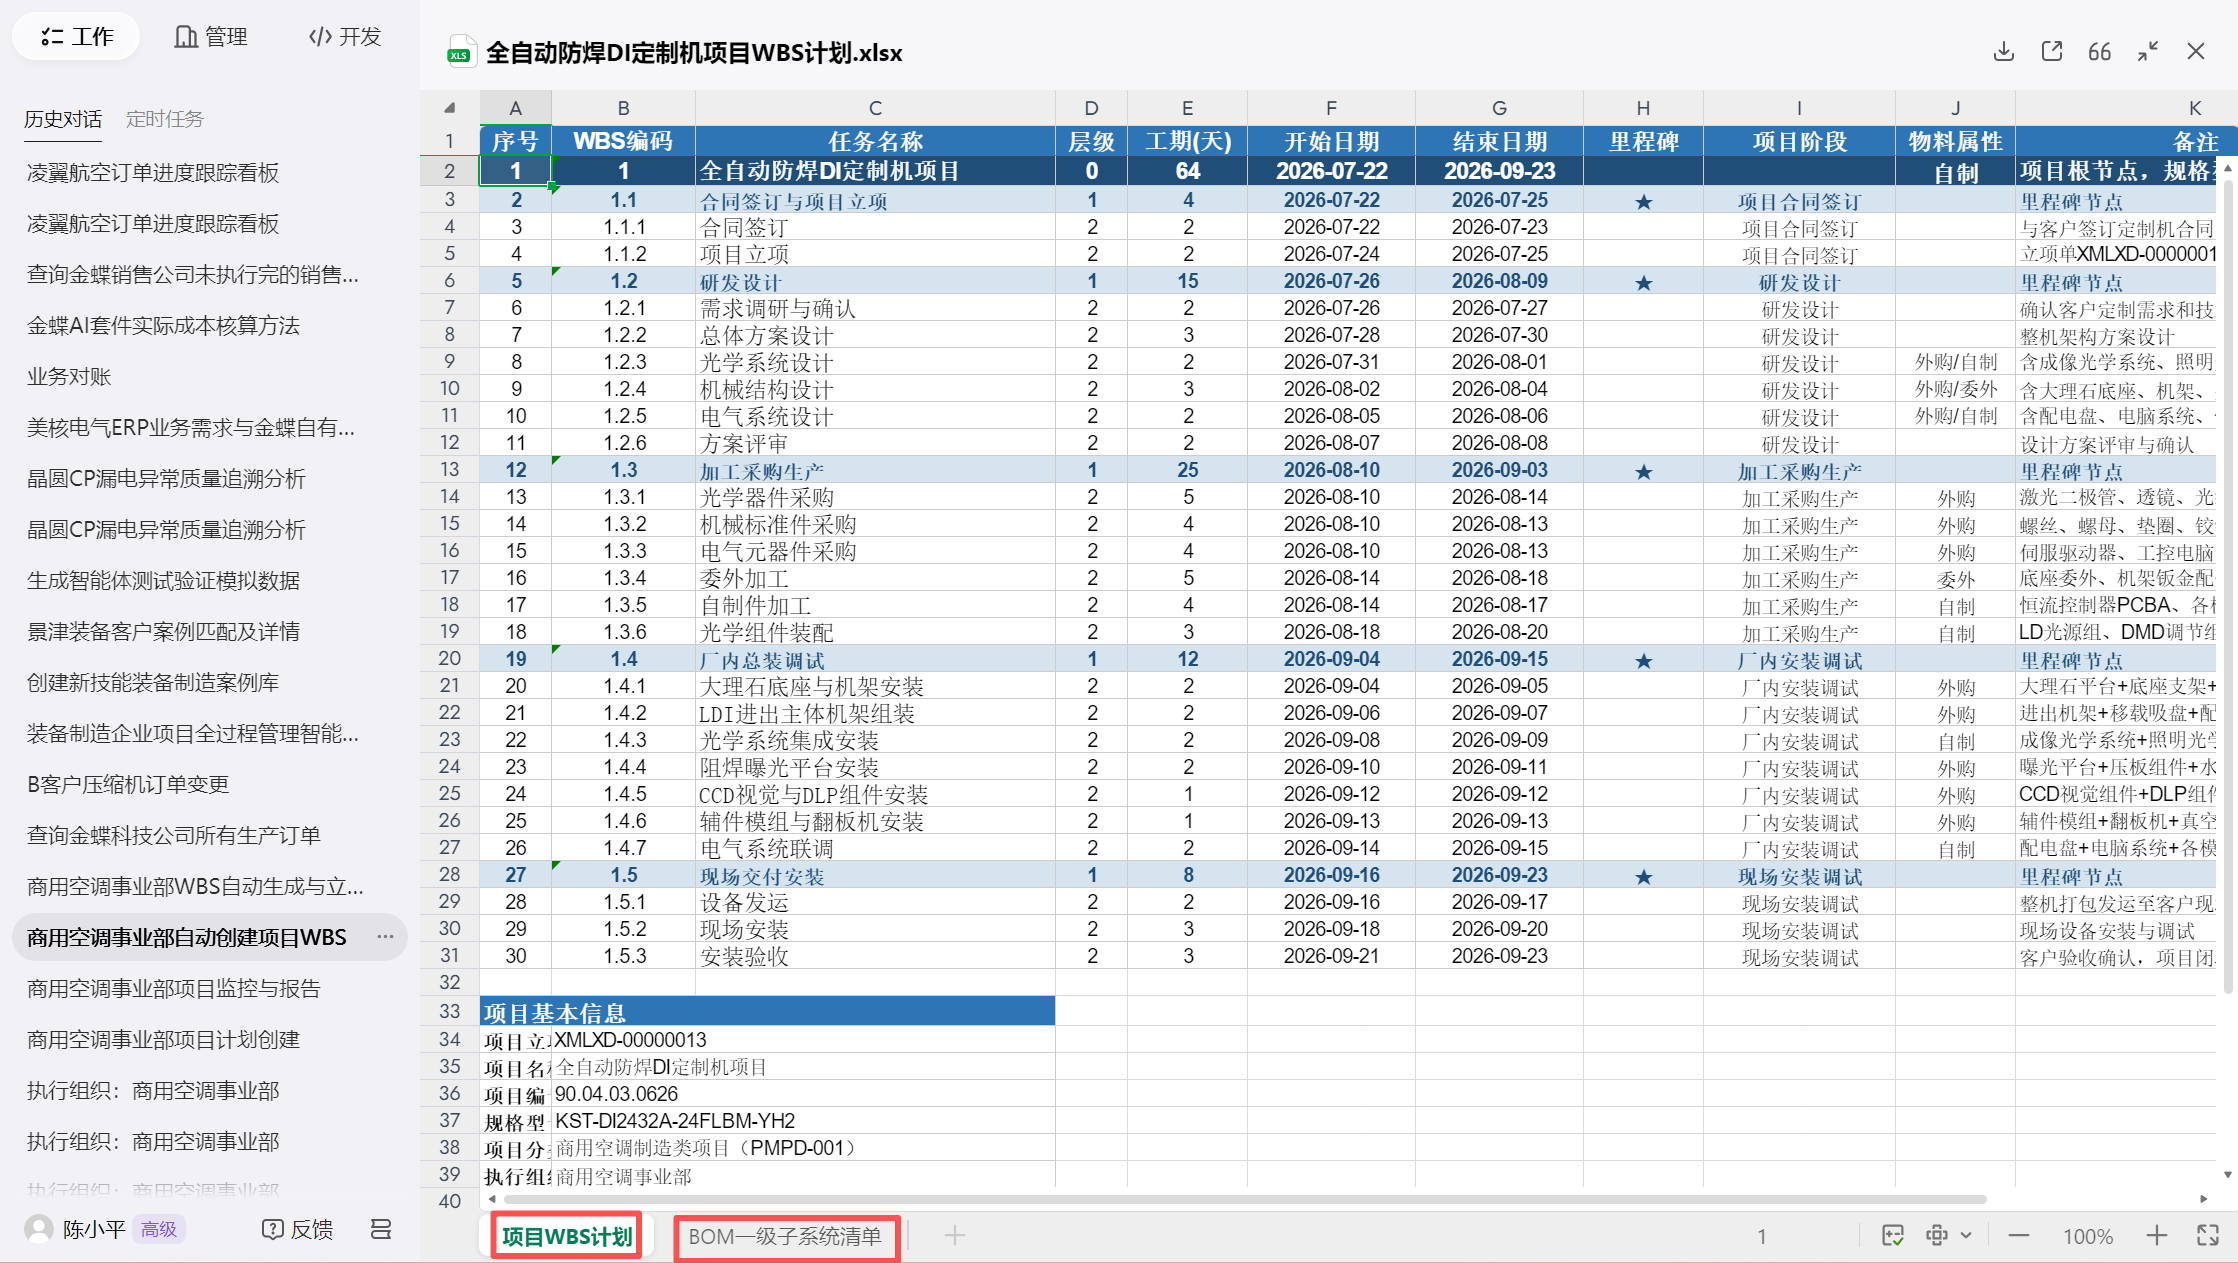Click cell containing 光学系统设计

coord(875,362)
